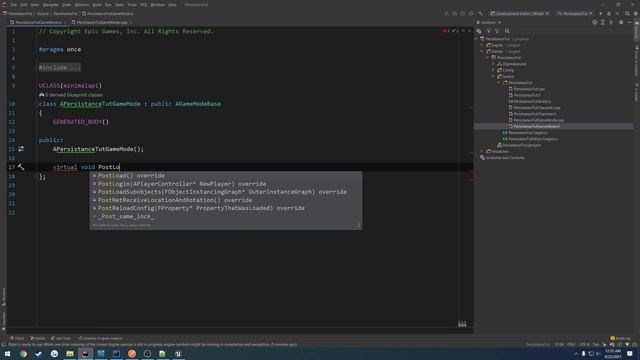Expand the Visualizers node
640x360 pixels.
click(482, 151)
